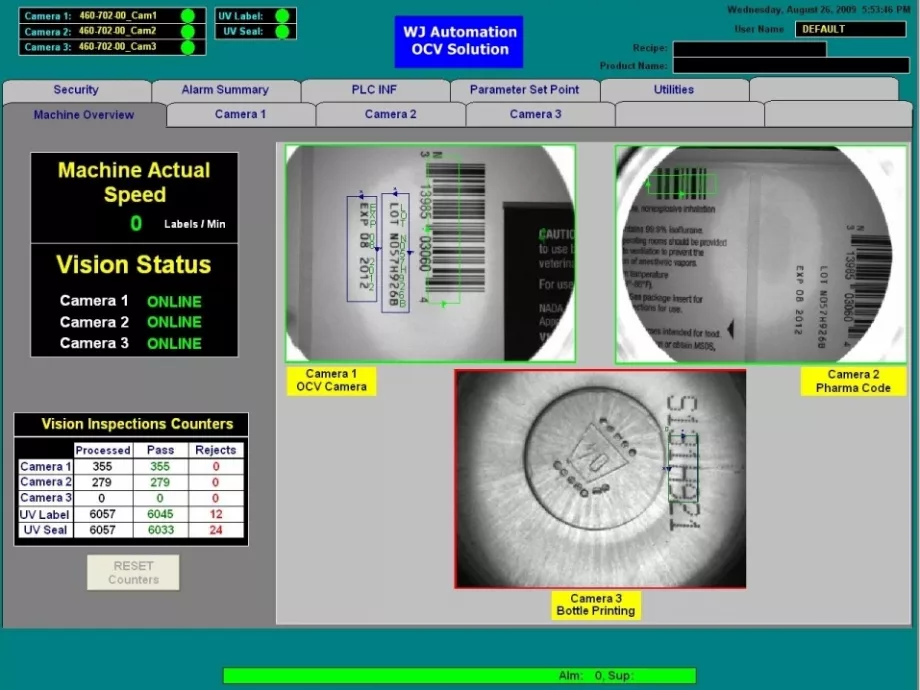Viewport: 920px width, 690px height.
Task: Select the Machine Overview tab
Action: [x=84, y=115]
